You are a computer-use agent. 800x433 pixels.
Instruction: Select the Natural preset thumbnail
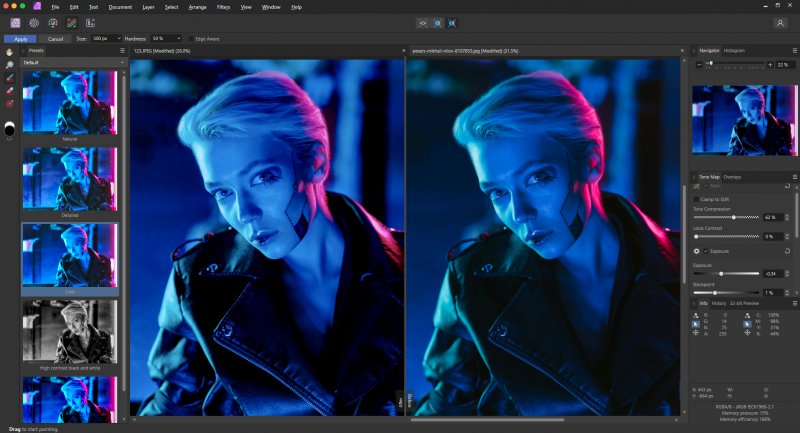[70, 103]
